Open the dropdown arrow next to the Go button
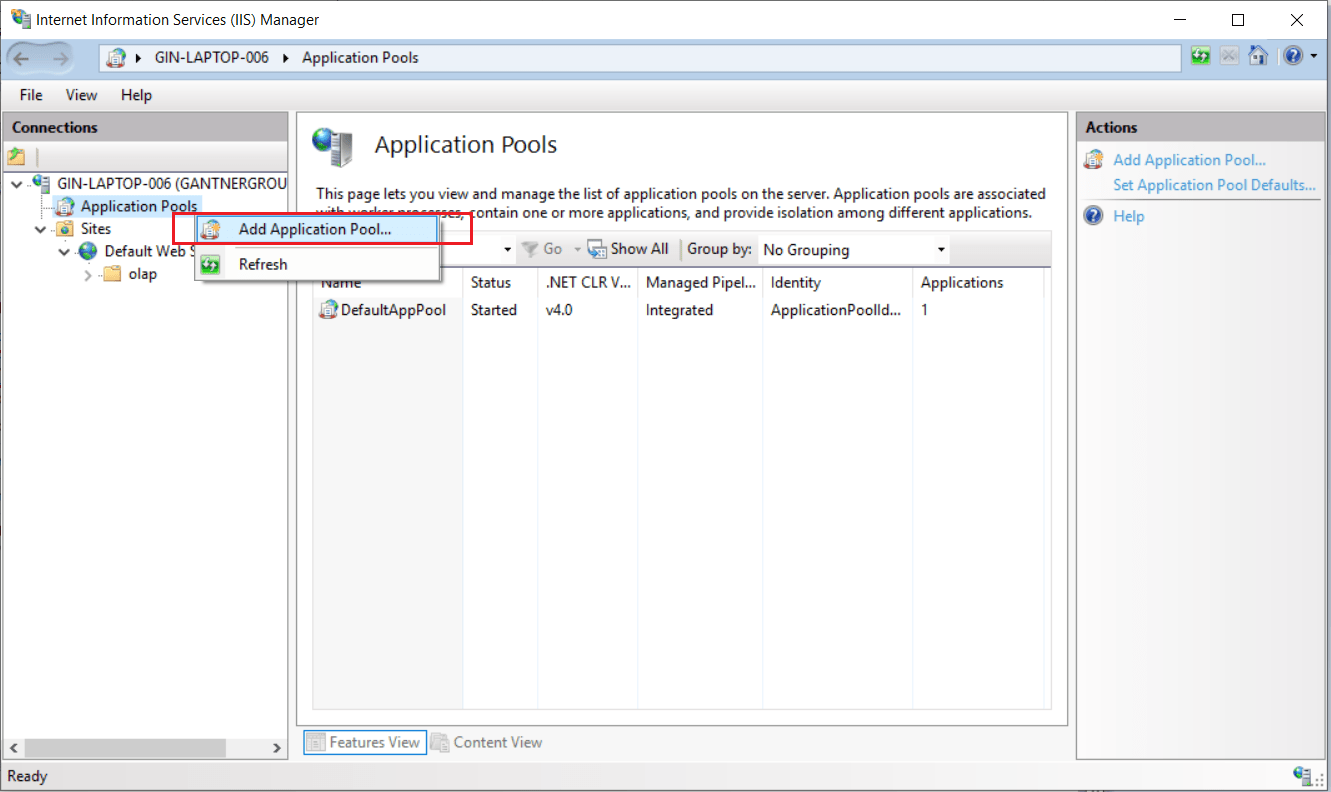The image size is (1331, 792). pyautogui.click(x=577, y=249)
